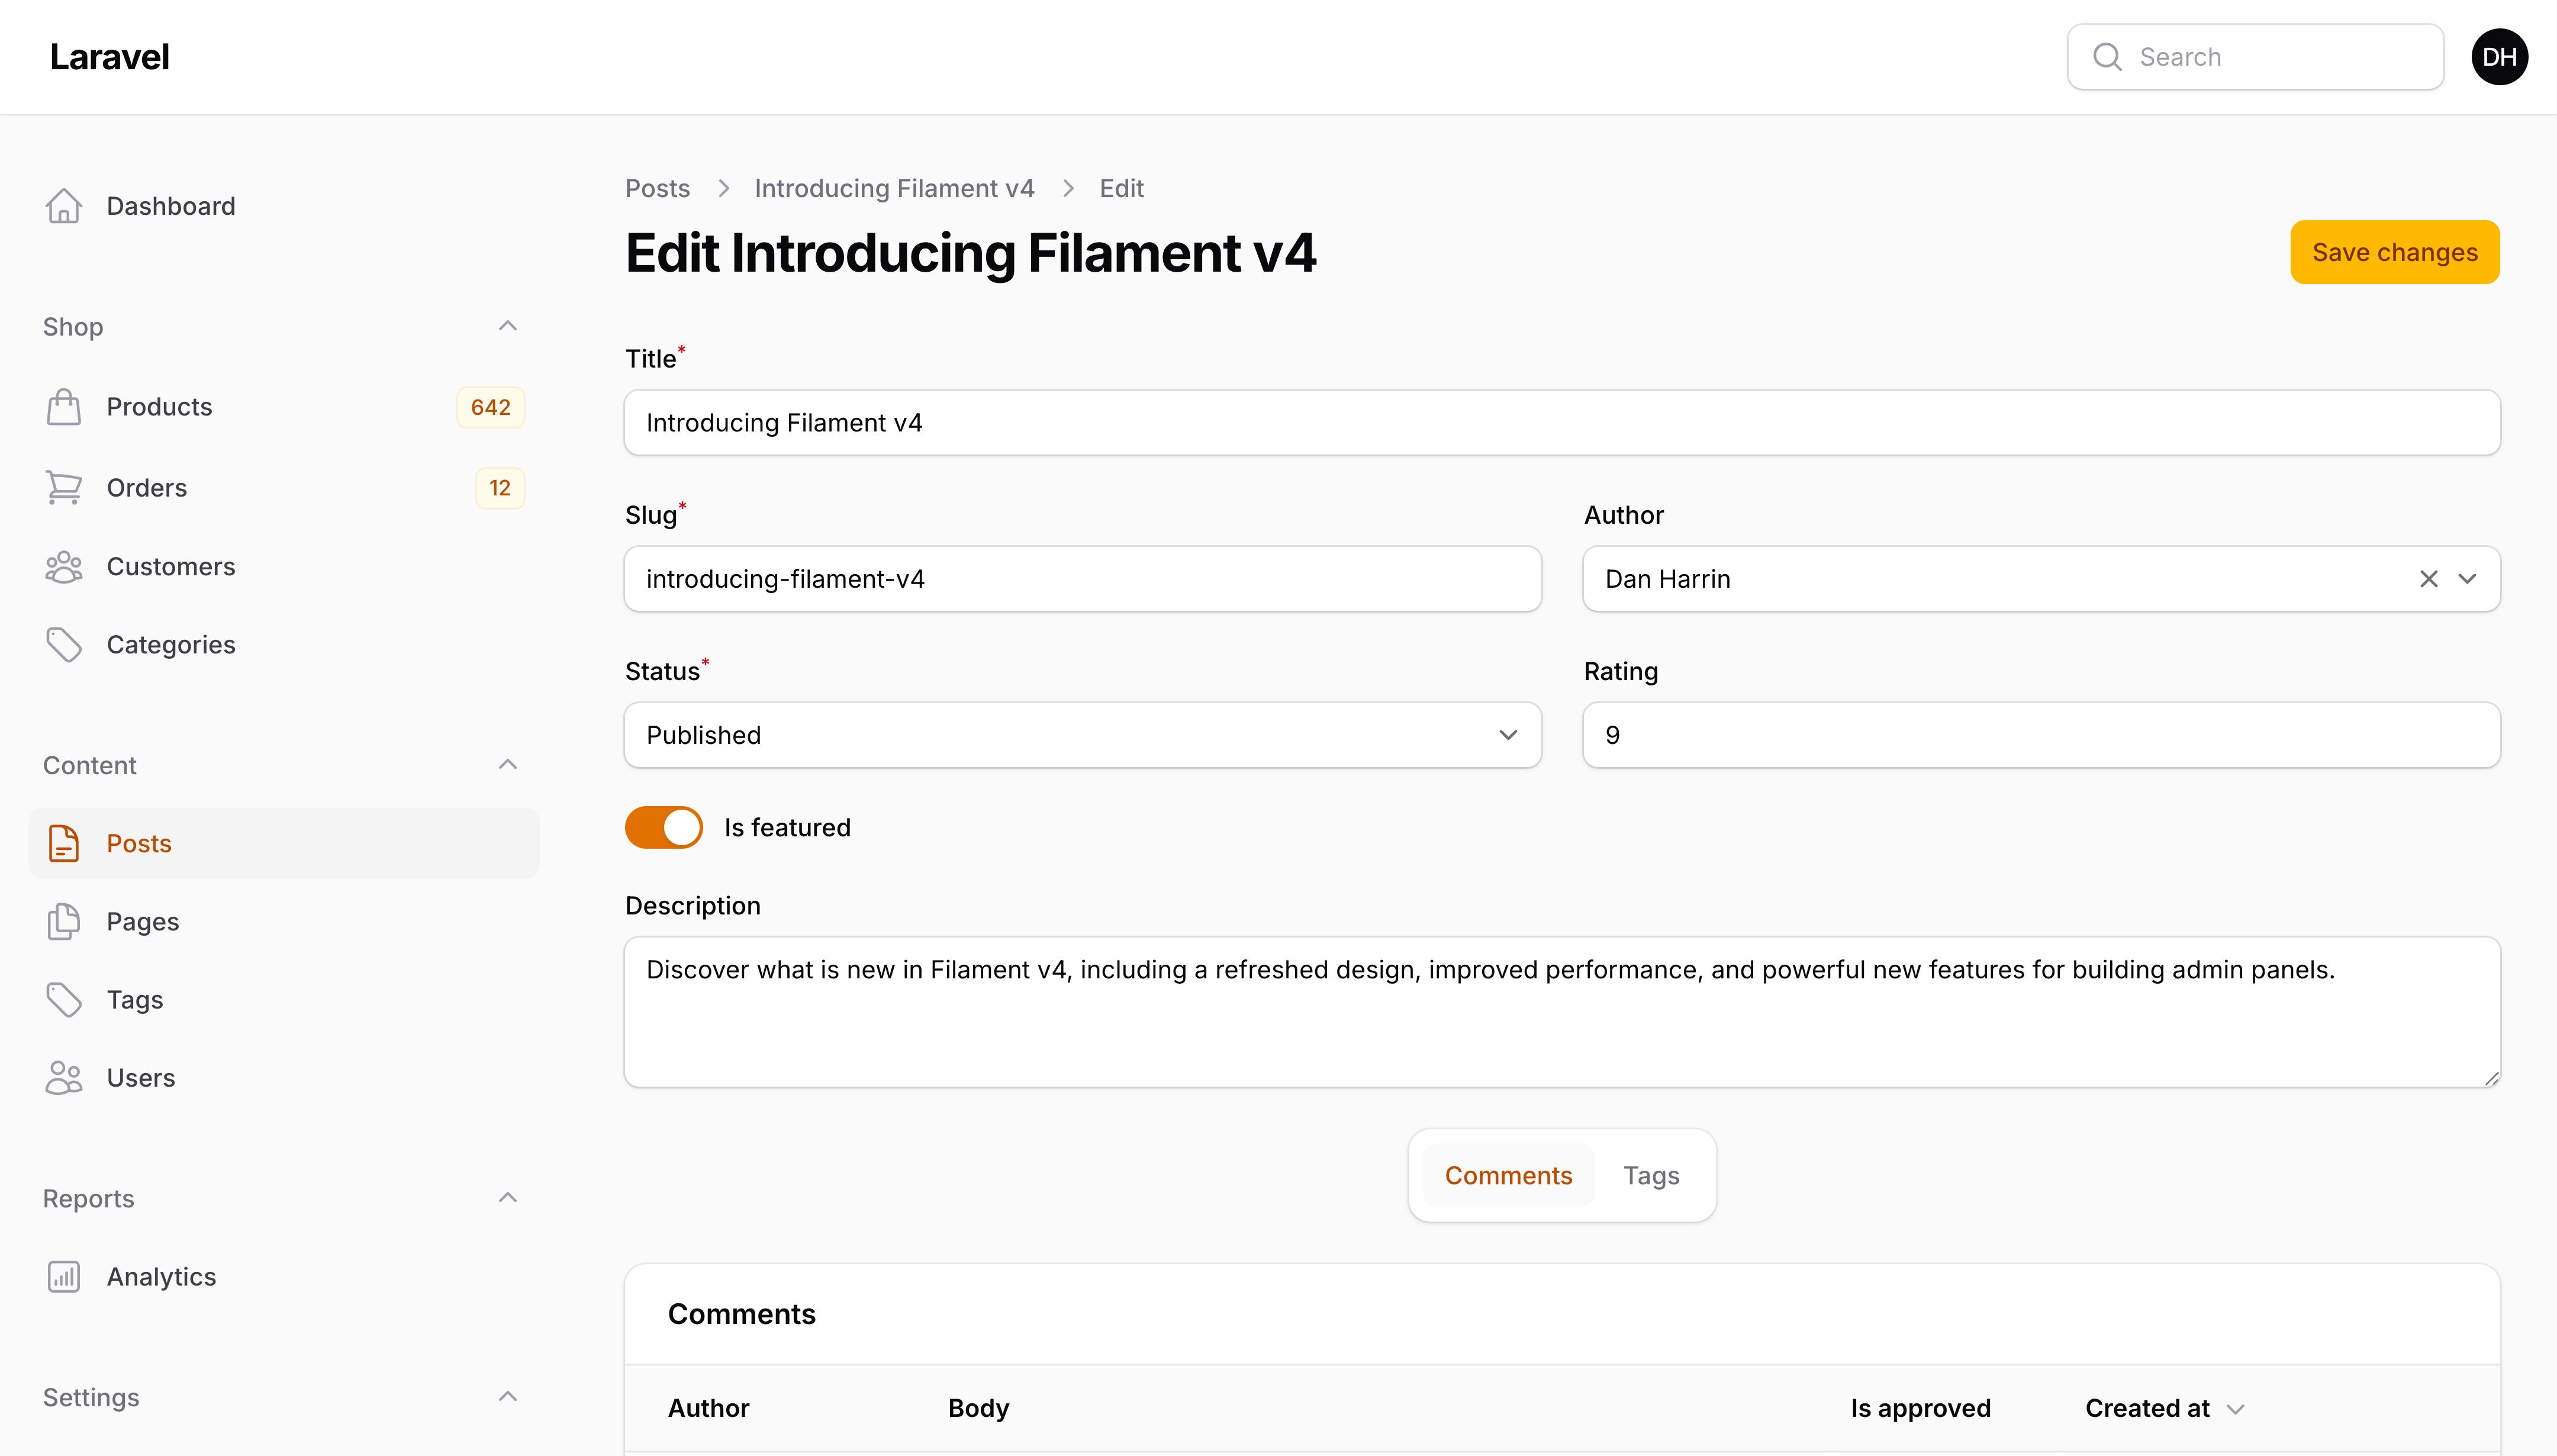The width and height of the screenshot is (2557, 1456).
Task: Collapse the Content navigation group
Action: coord(508,765)
